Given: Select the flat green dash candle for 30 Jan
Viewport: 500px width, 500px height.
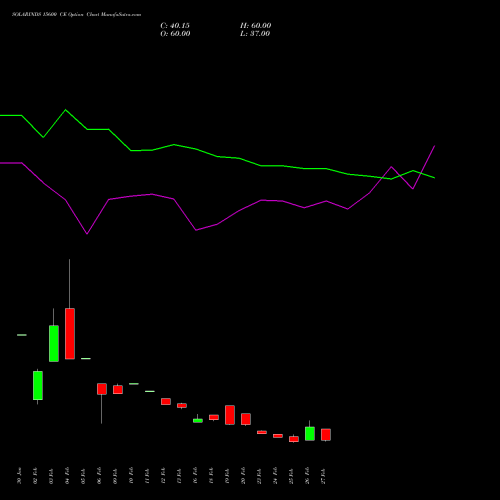Looking at the screenshot, I should tap(22, 335).
